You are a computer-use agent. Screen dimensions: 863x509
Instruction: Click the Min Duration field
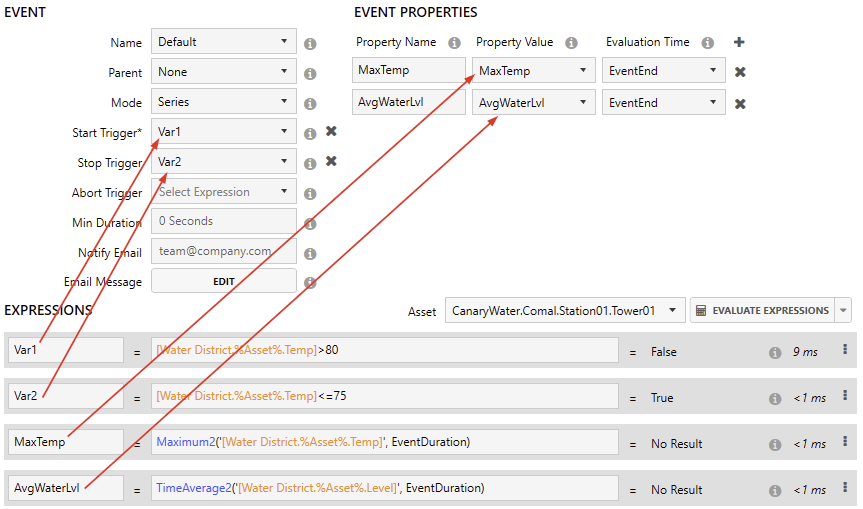point(224,221)
